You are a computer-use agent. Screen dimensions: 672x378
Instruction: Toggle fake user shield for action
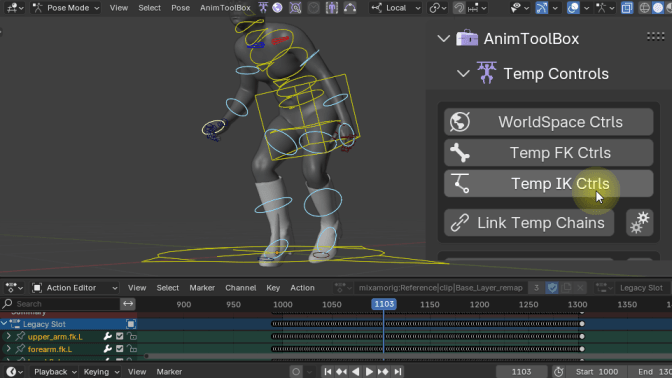coord(552,288)
